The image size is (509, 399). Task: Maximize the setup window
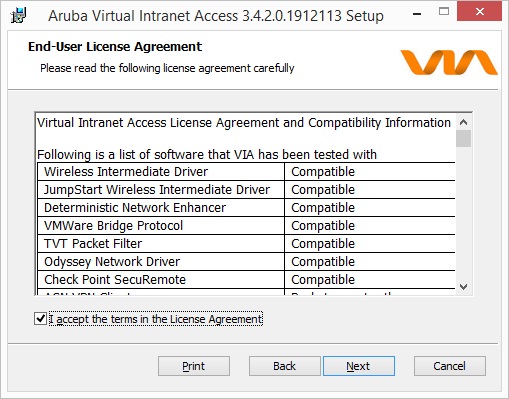(444, 12)
